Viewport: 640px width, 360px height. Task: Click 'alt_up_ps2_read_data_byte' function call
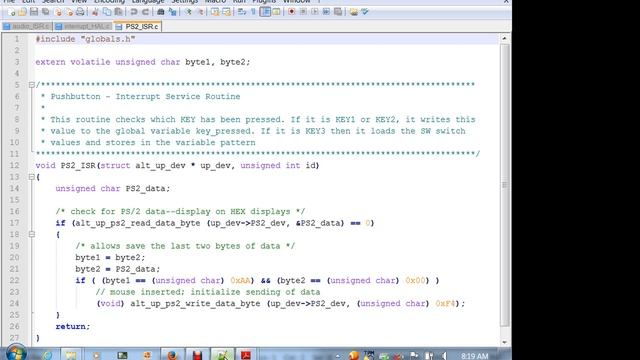[x=138, y=223]
